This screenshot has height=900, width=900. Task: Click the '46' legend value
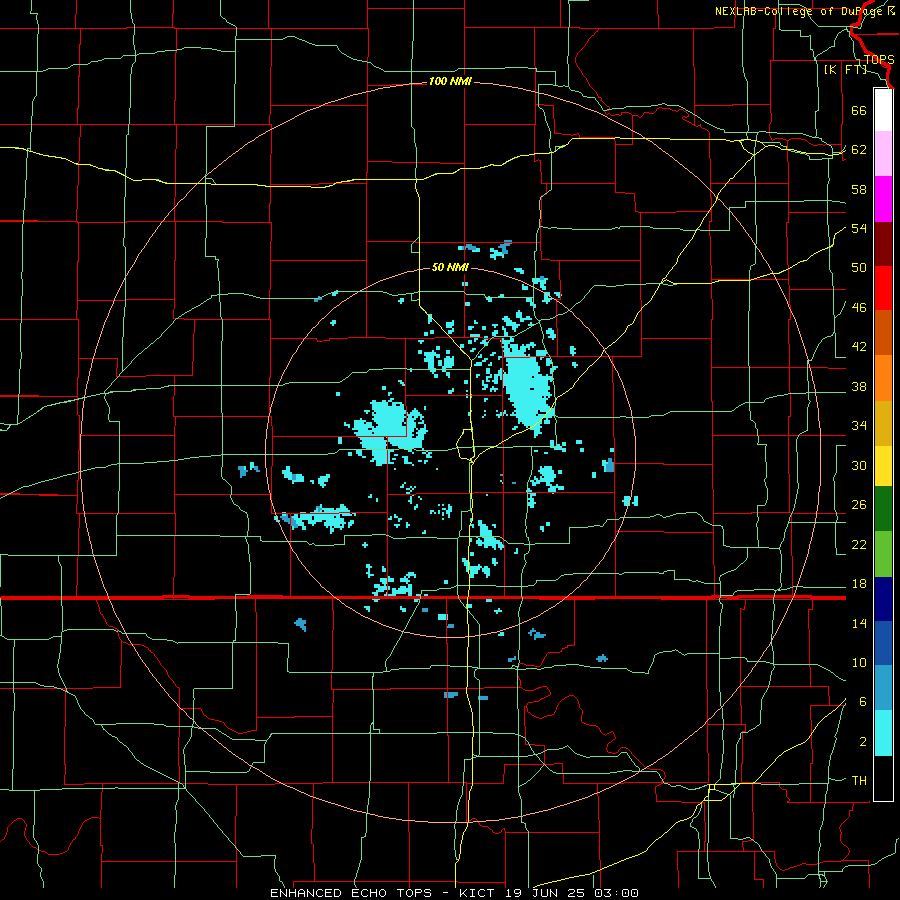pyautogui.click(x=859, y=308)
